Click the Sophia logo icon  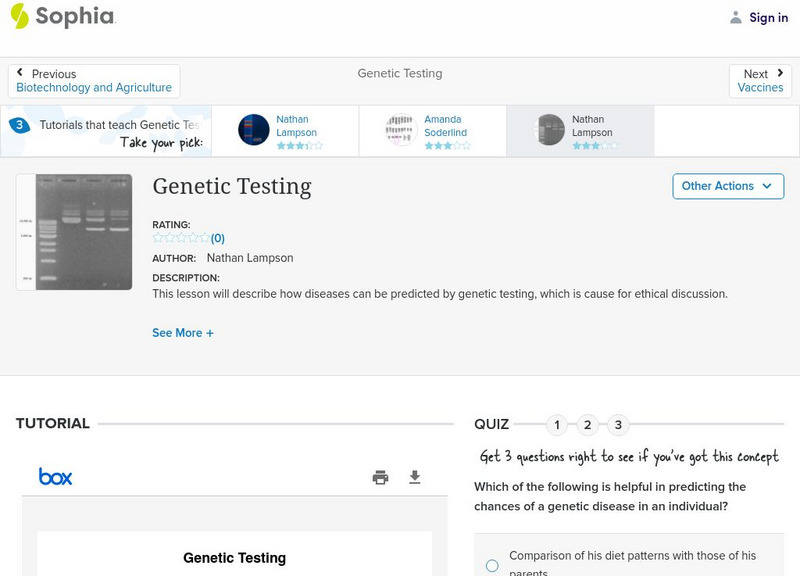click(20, 16)
